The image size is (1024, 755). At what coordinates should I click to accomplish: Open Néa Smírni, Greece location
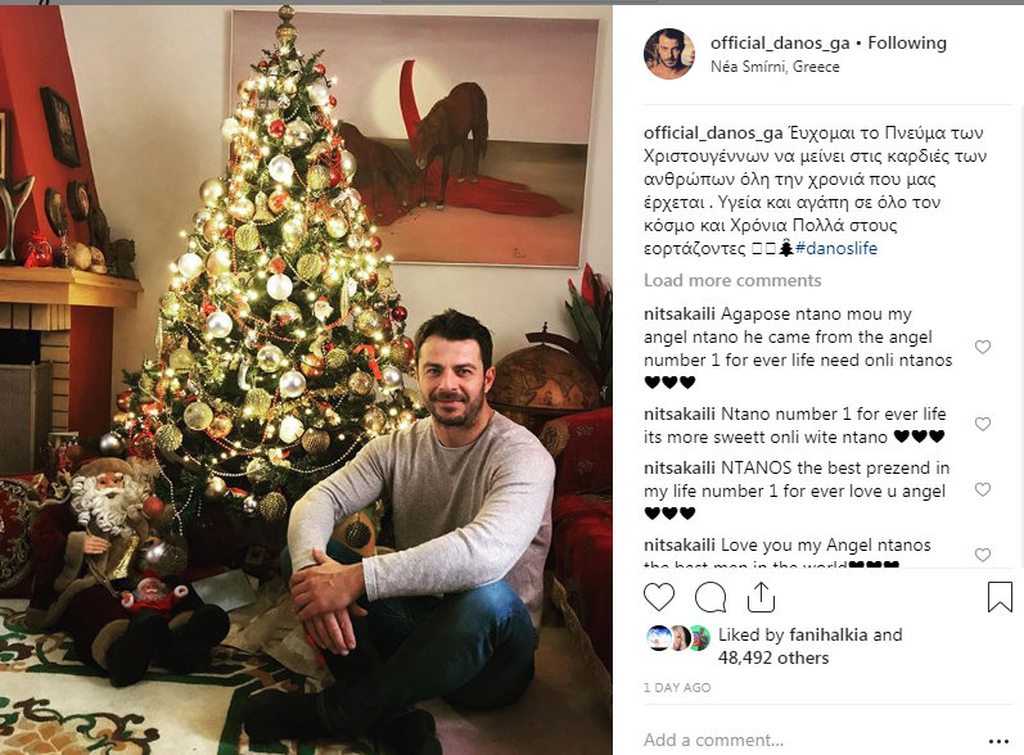775,67
